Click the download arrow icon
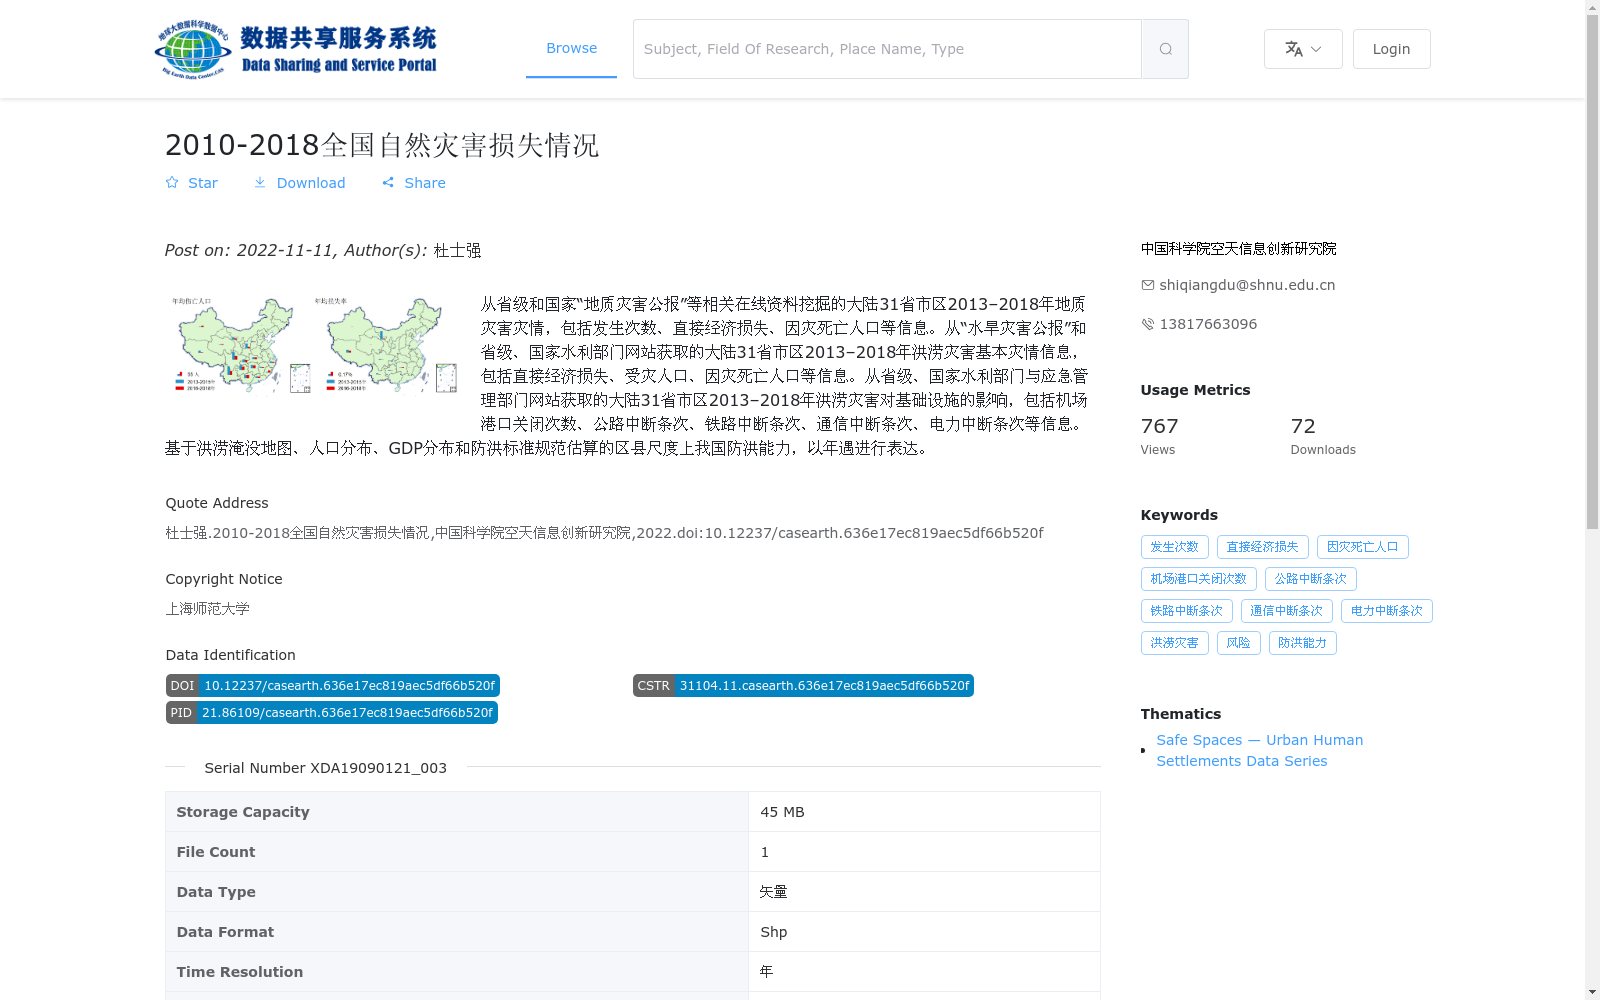This screenshot has height=1000, width=1600. coord(260,183)
